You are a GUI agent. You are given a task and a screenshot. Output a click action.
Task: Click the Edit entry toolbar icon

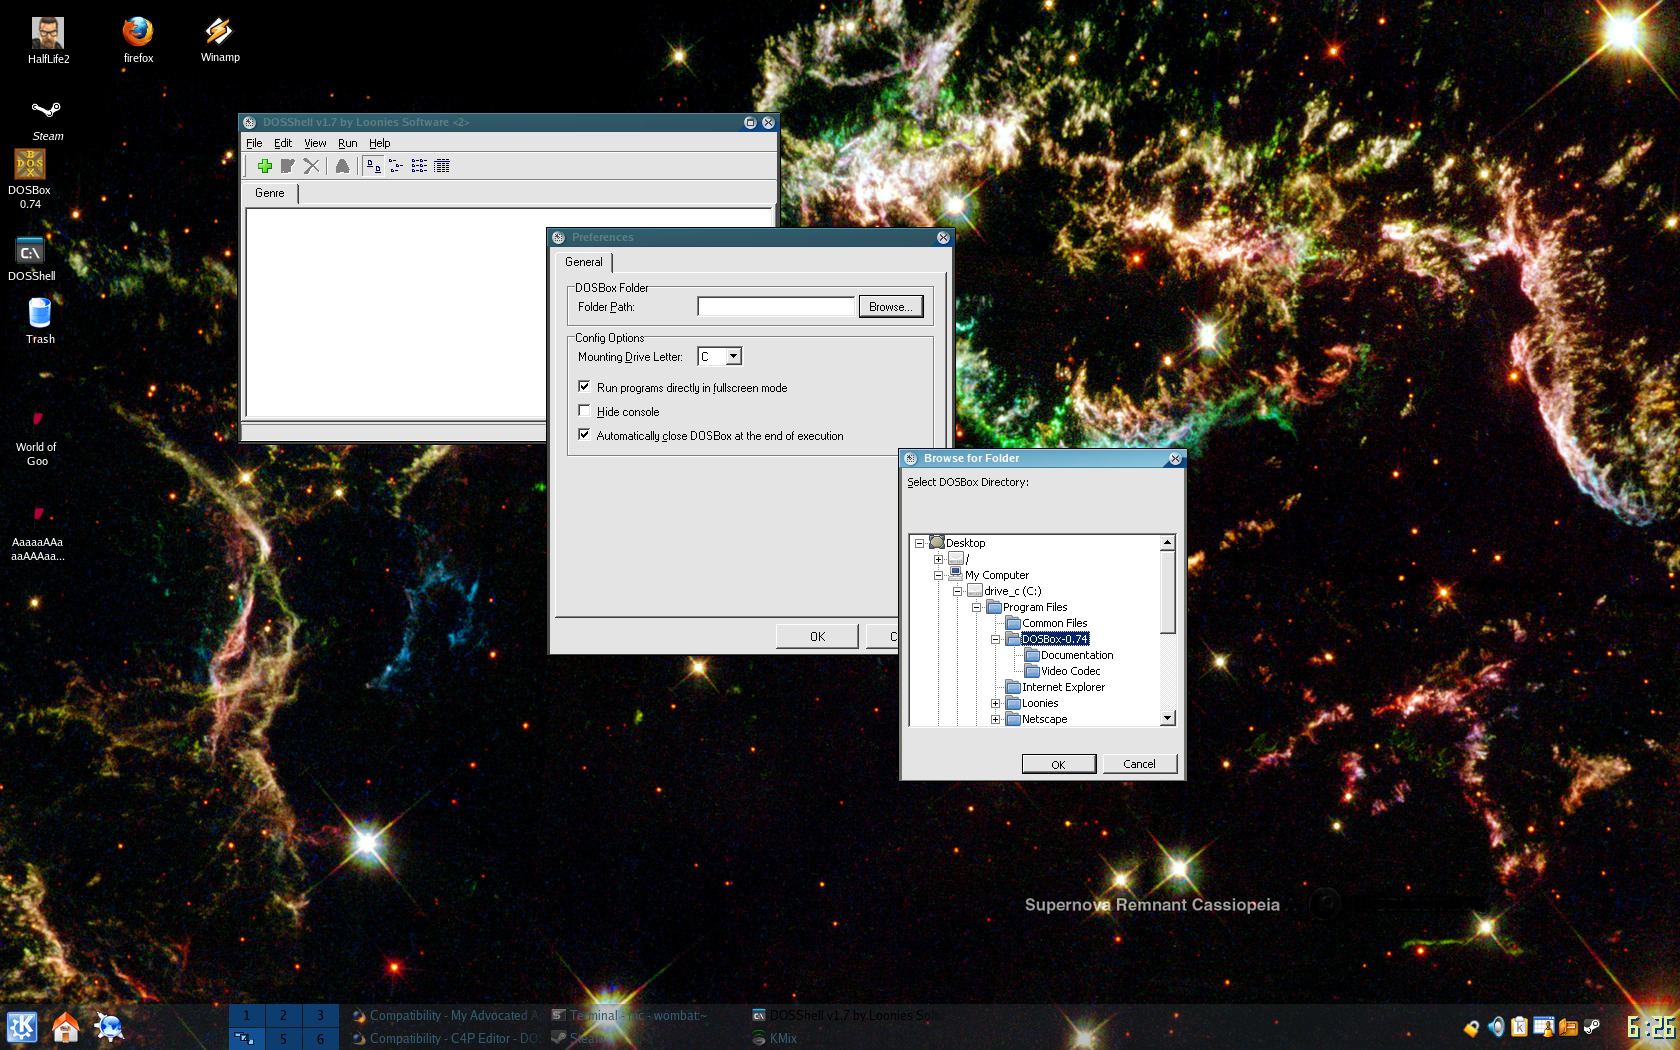pyautogui.click(x=288, y=166)
